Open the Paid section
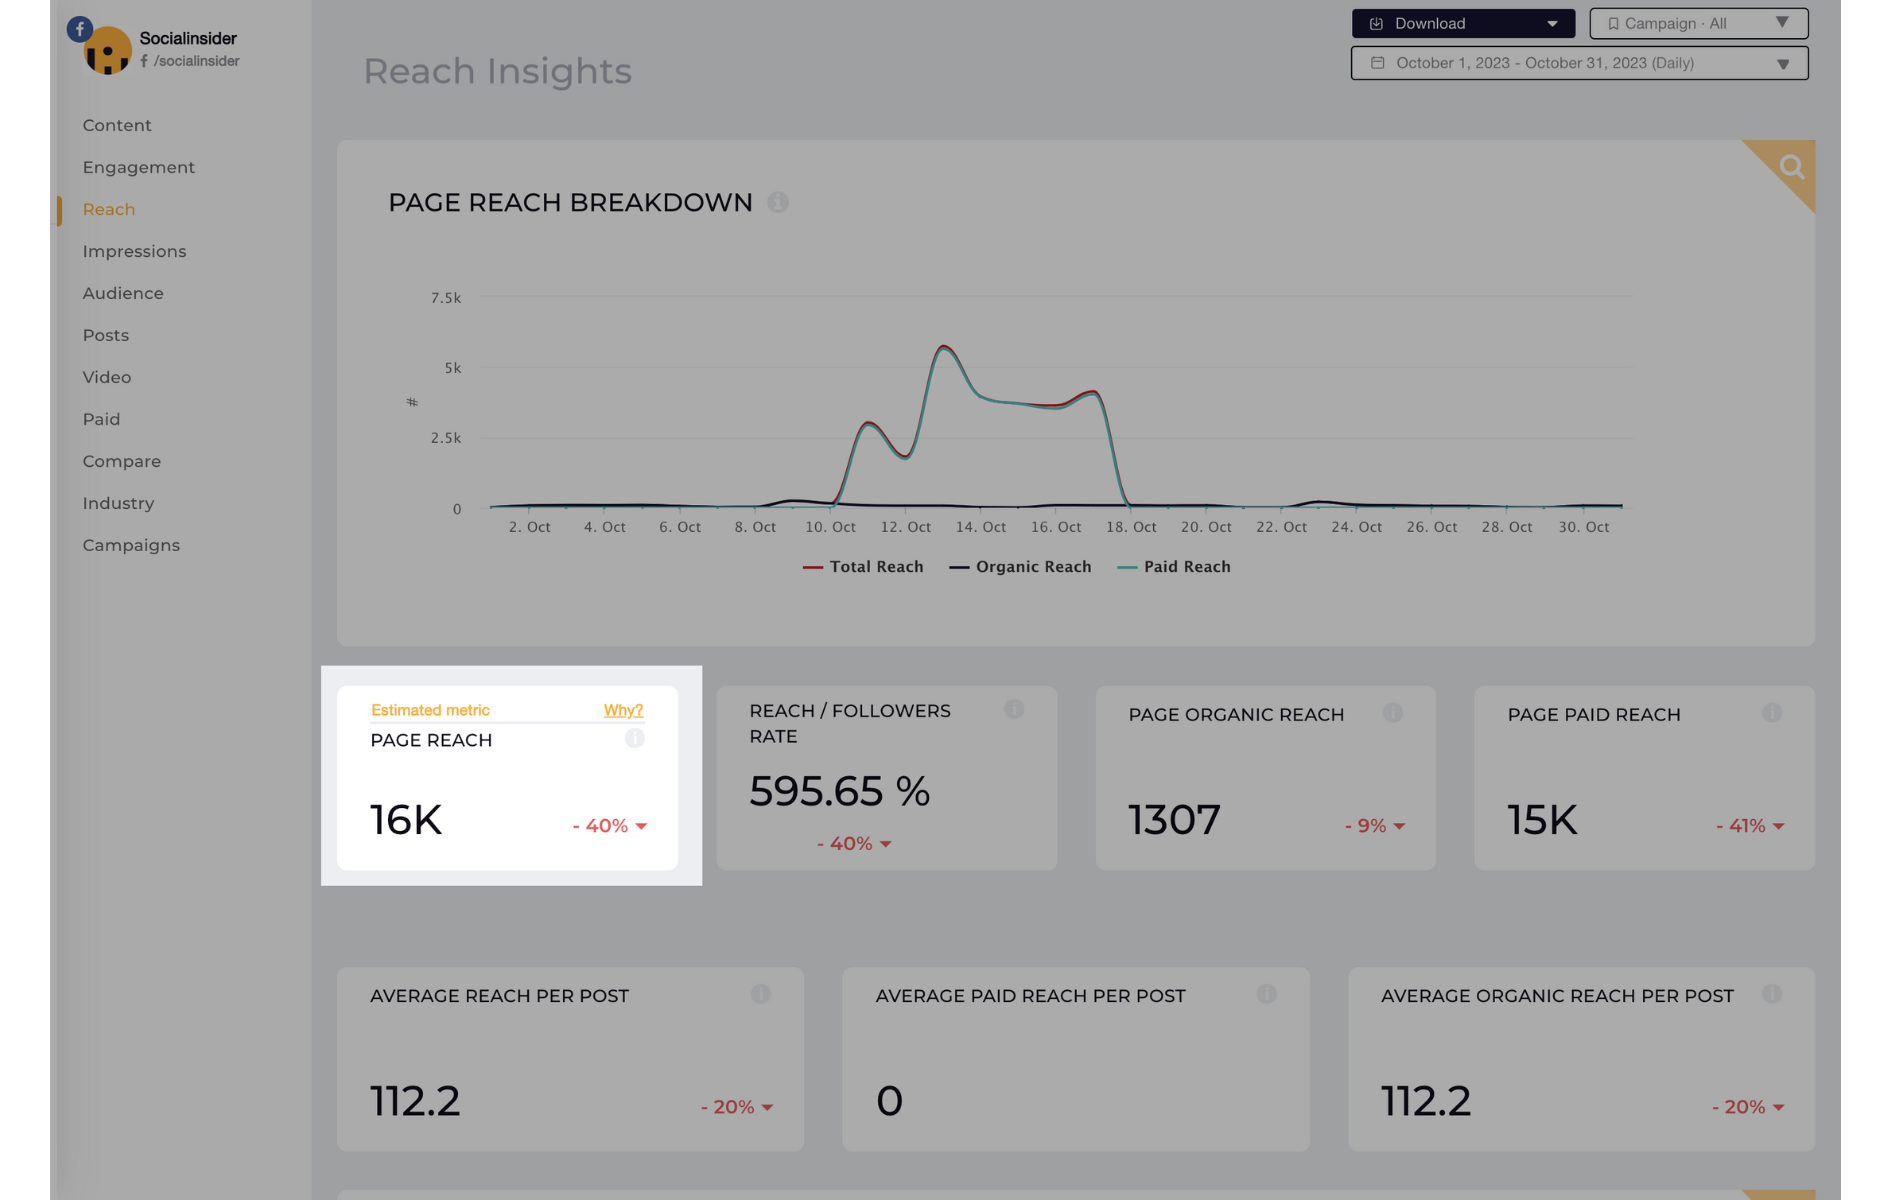1890x1200 pixels. [x=101, y=419]
